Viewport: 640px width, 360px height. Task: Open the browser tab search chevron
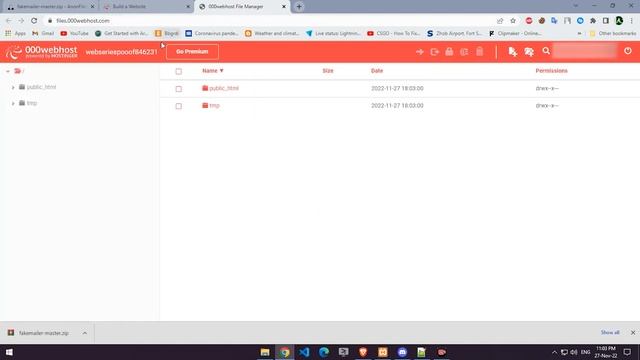pos(576,6)
